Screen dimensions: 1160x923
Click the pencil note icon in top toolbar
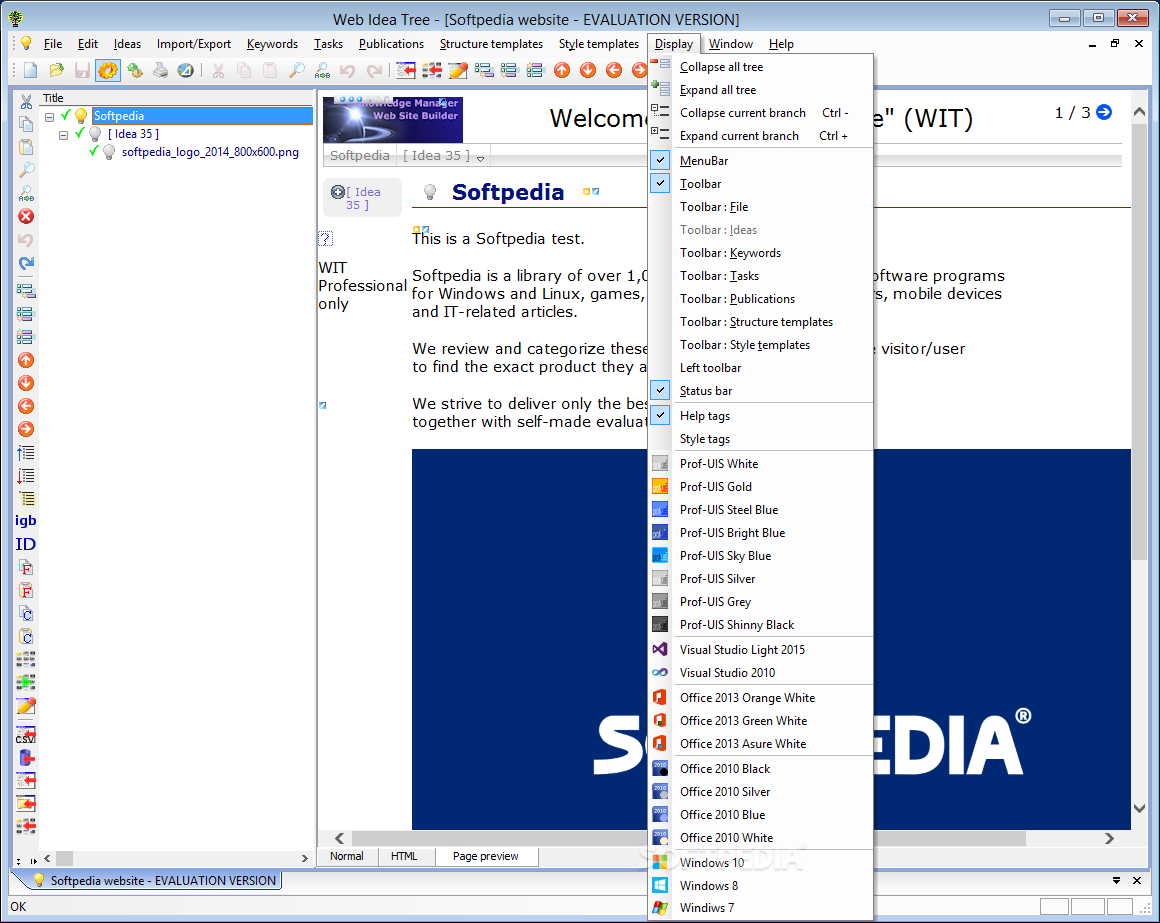pyautogui.click(x=458, y=70)
